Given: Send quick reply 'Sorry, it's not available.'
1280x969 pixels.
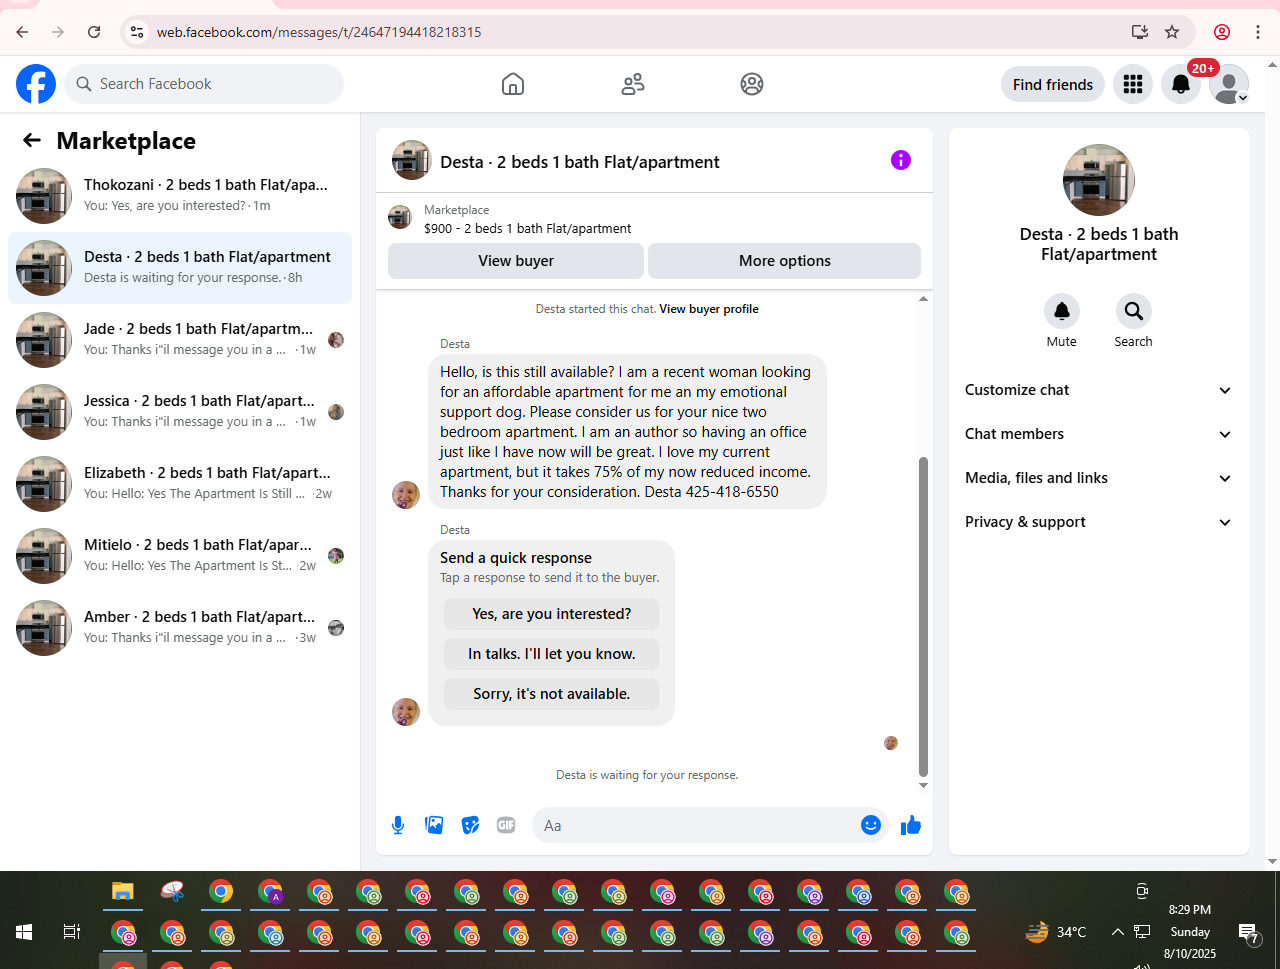Looking at the screenshot, I should (x=552, y=694).
